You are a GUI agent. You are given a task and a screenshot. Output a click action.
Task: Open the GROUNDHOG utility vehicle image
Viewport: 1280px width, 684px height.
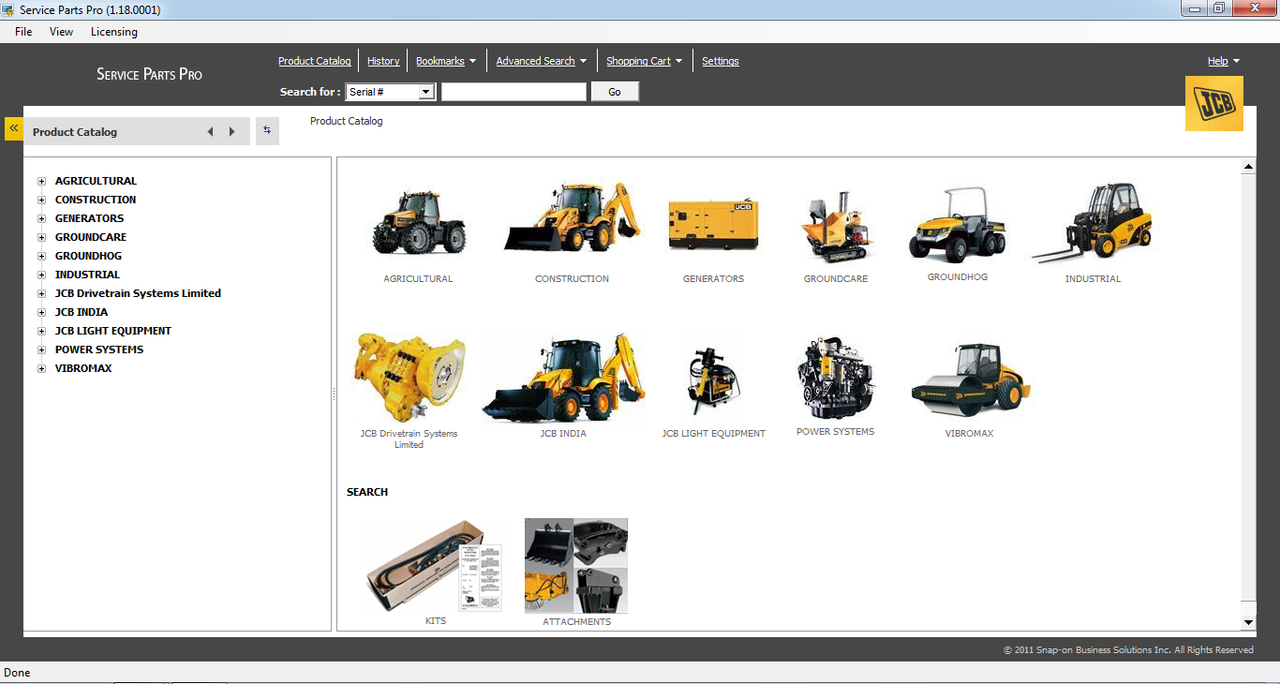[x=957, y=224]
